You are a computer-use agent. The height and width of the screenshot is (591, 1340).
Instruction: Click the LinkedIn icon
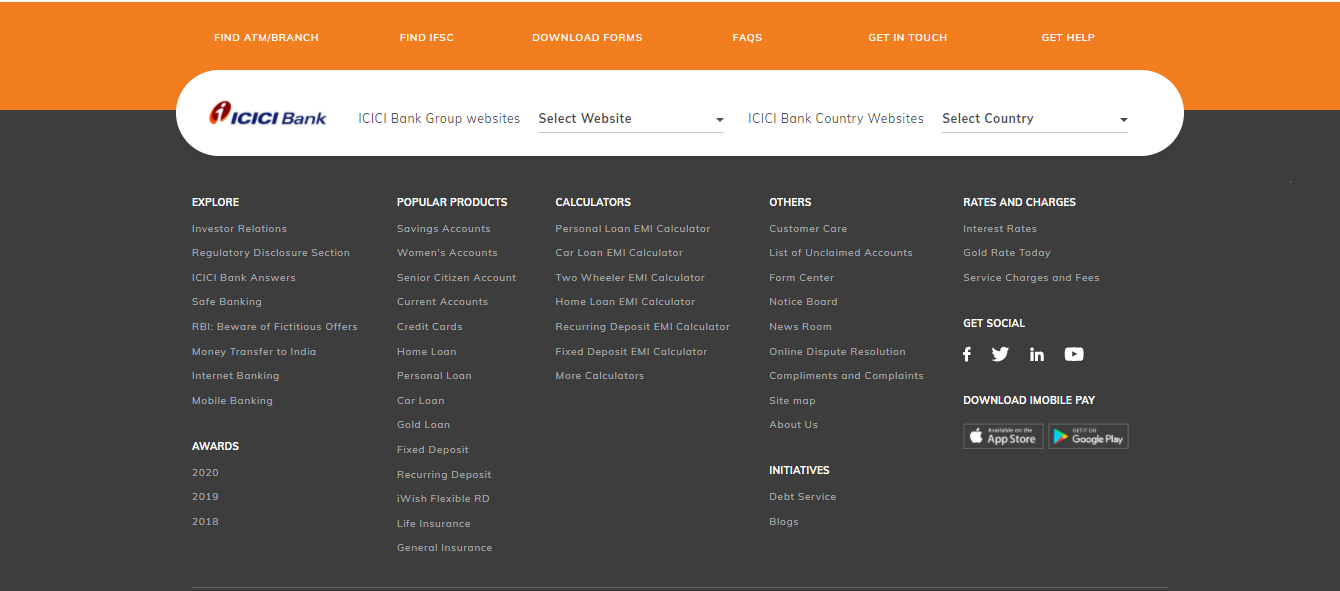1037,354
